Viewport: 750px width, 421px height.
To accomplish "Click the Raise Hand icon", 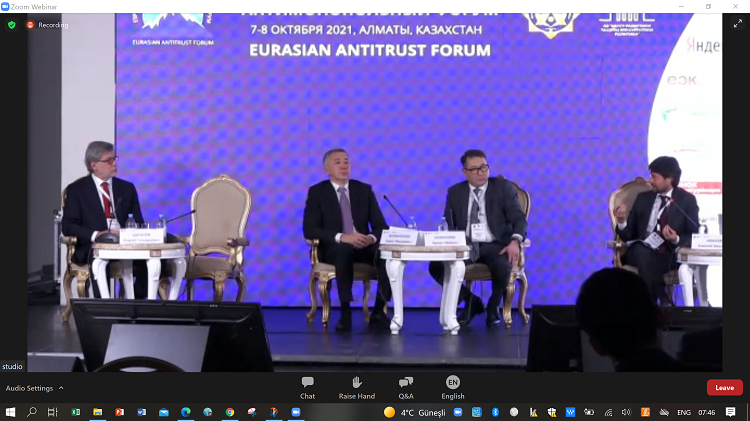I will click(x=356, y=387).
